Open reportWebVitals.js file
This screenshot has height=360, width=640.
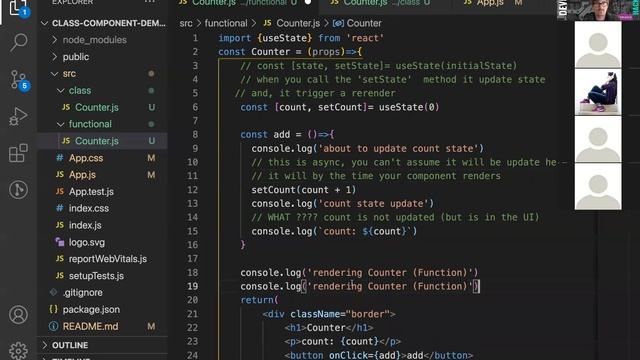click(108, 259)
